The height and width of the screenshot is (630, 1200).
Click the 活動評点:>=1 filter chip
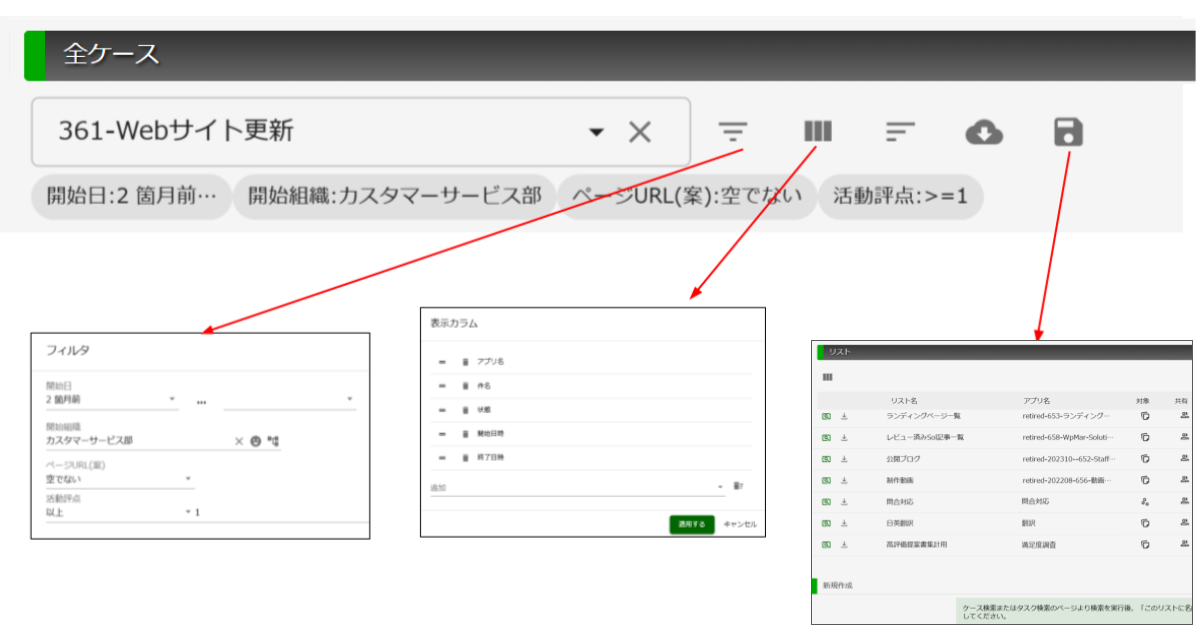click(900, 196)
